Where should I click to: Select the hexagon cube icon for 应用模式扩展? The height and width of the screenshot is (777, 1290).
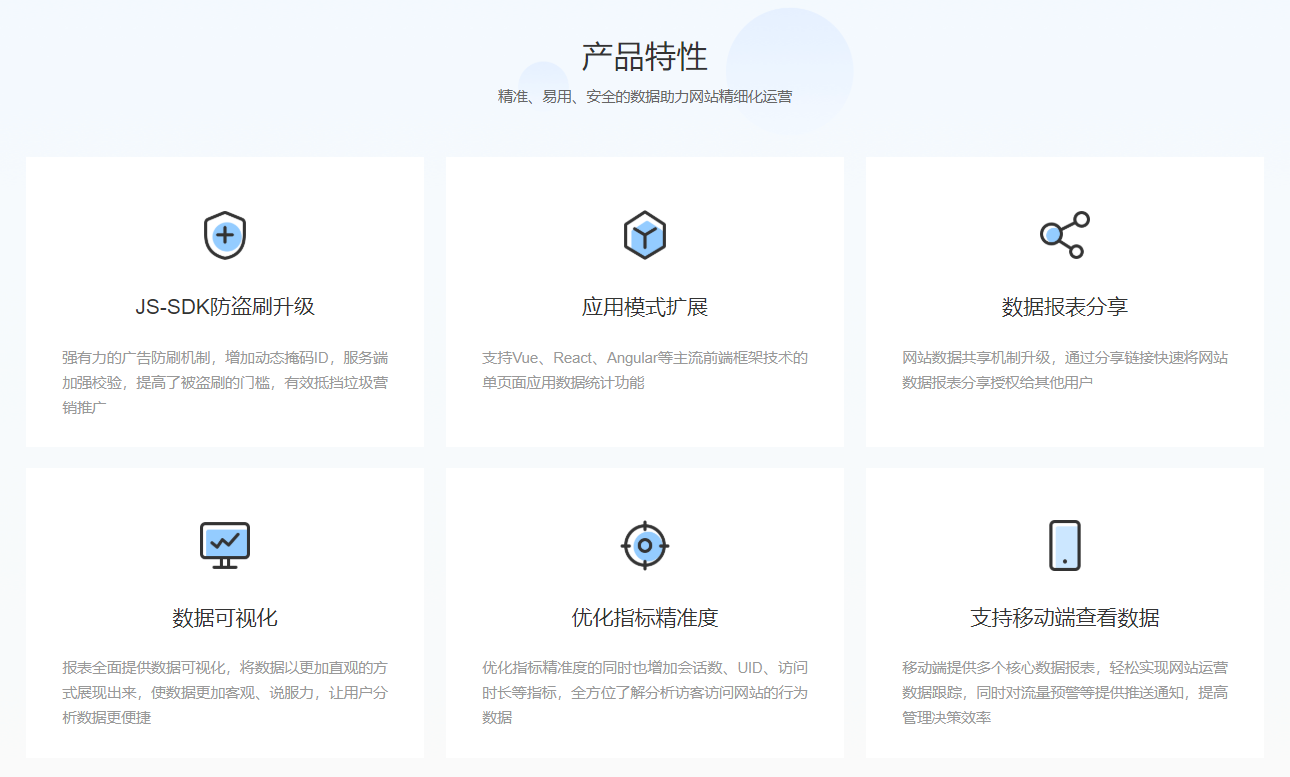[645, 233]
